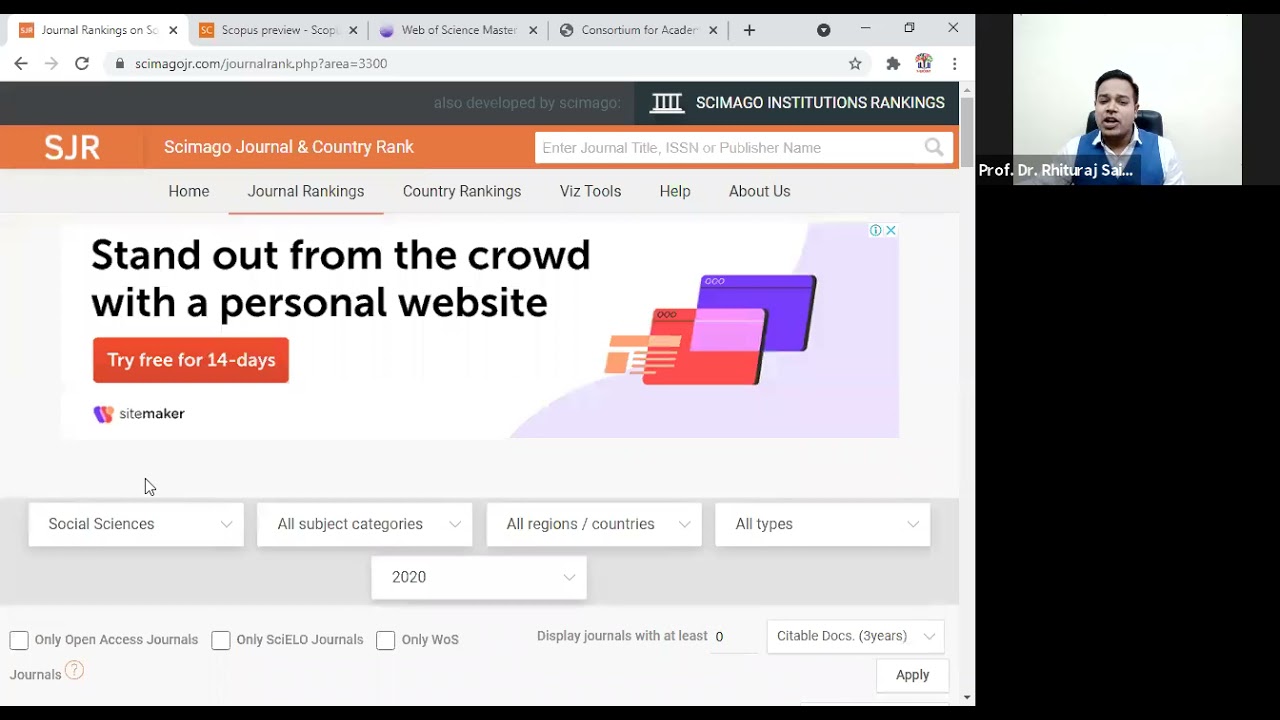Click the journal title search field
Image resolution: width=1280 pixels, height=720 pixels.
[x=730, y=147]
